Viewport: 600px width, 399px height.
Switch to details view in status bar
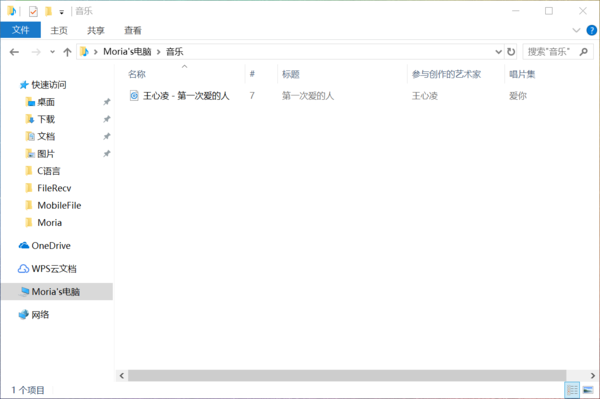[572, 390]
